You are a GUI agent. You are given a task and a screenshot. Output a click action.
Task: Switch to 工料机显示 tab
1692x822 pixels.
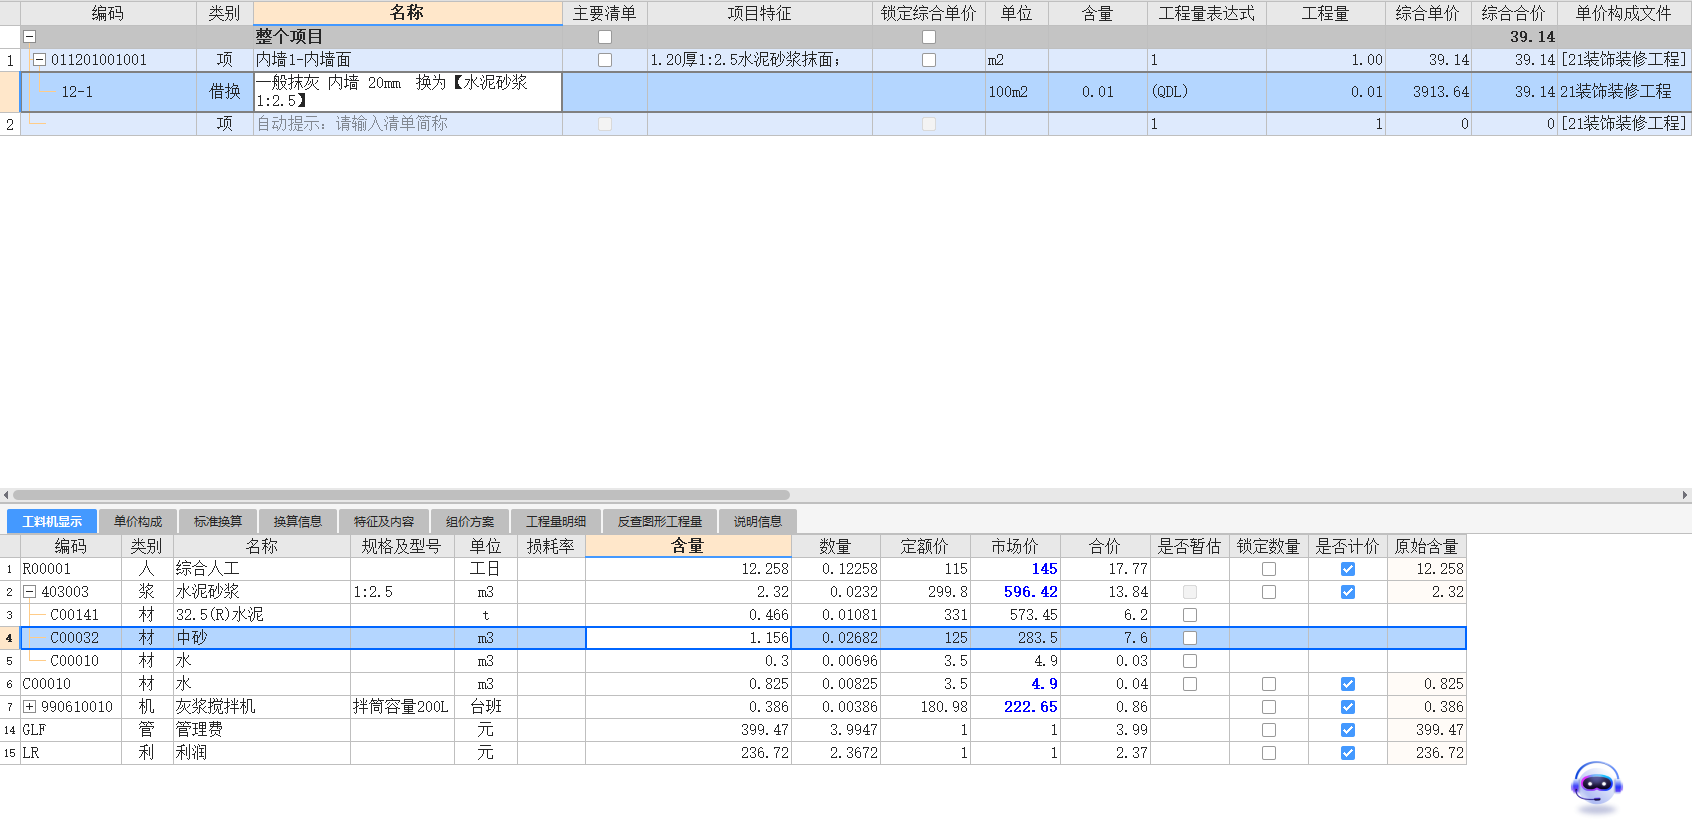[x=52, y=521]
